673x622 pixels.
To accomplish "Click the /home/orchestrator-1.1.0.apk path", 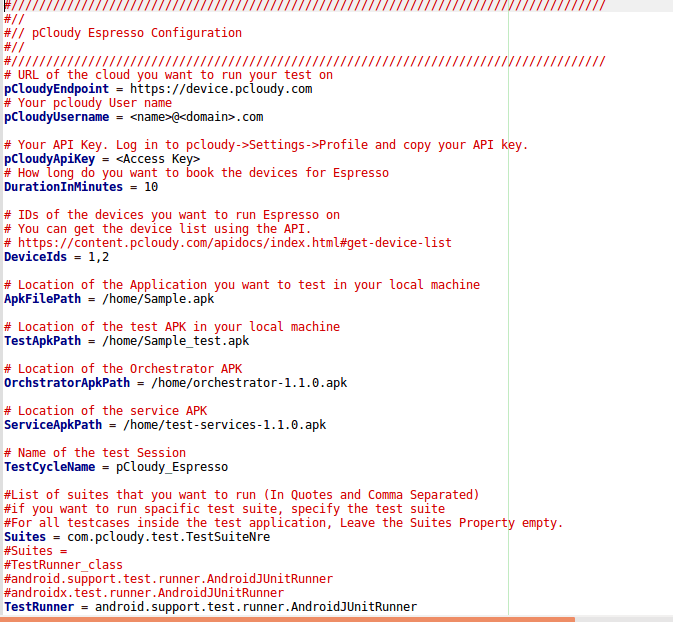I will click(x=249, y=383).
